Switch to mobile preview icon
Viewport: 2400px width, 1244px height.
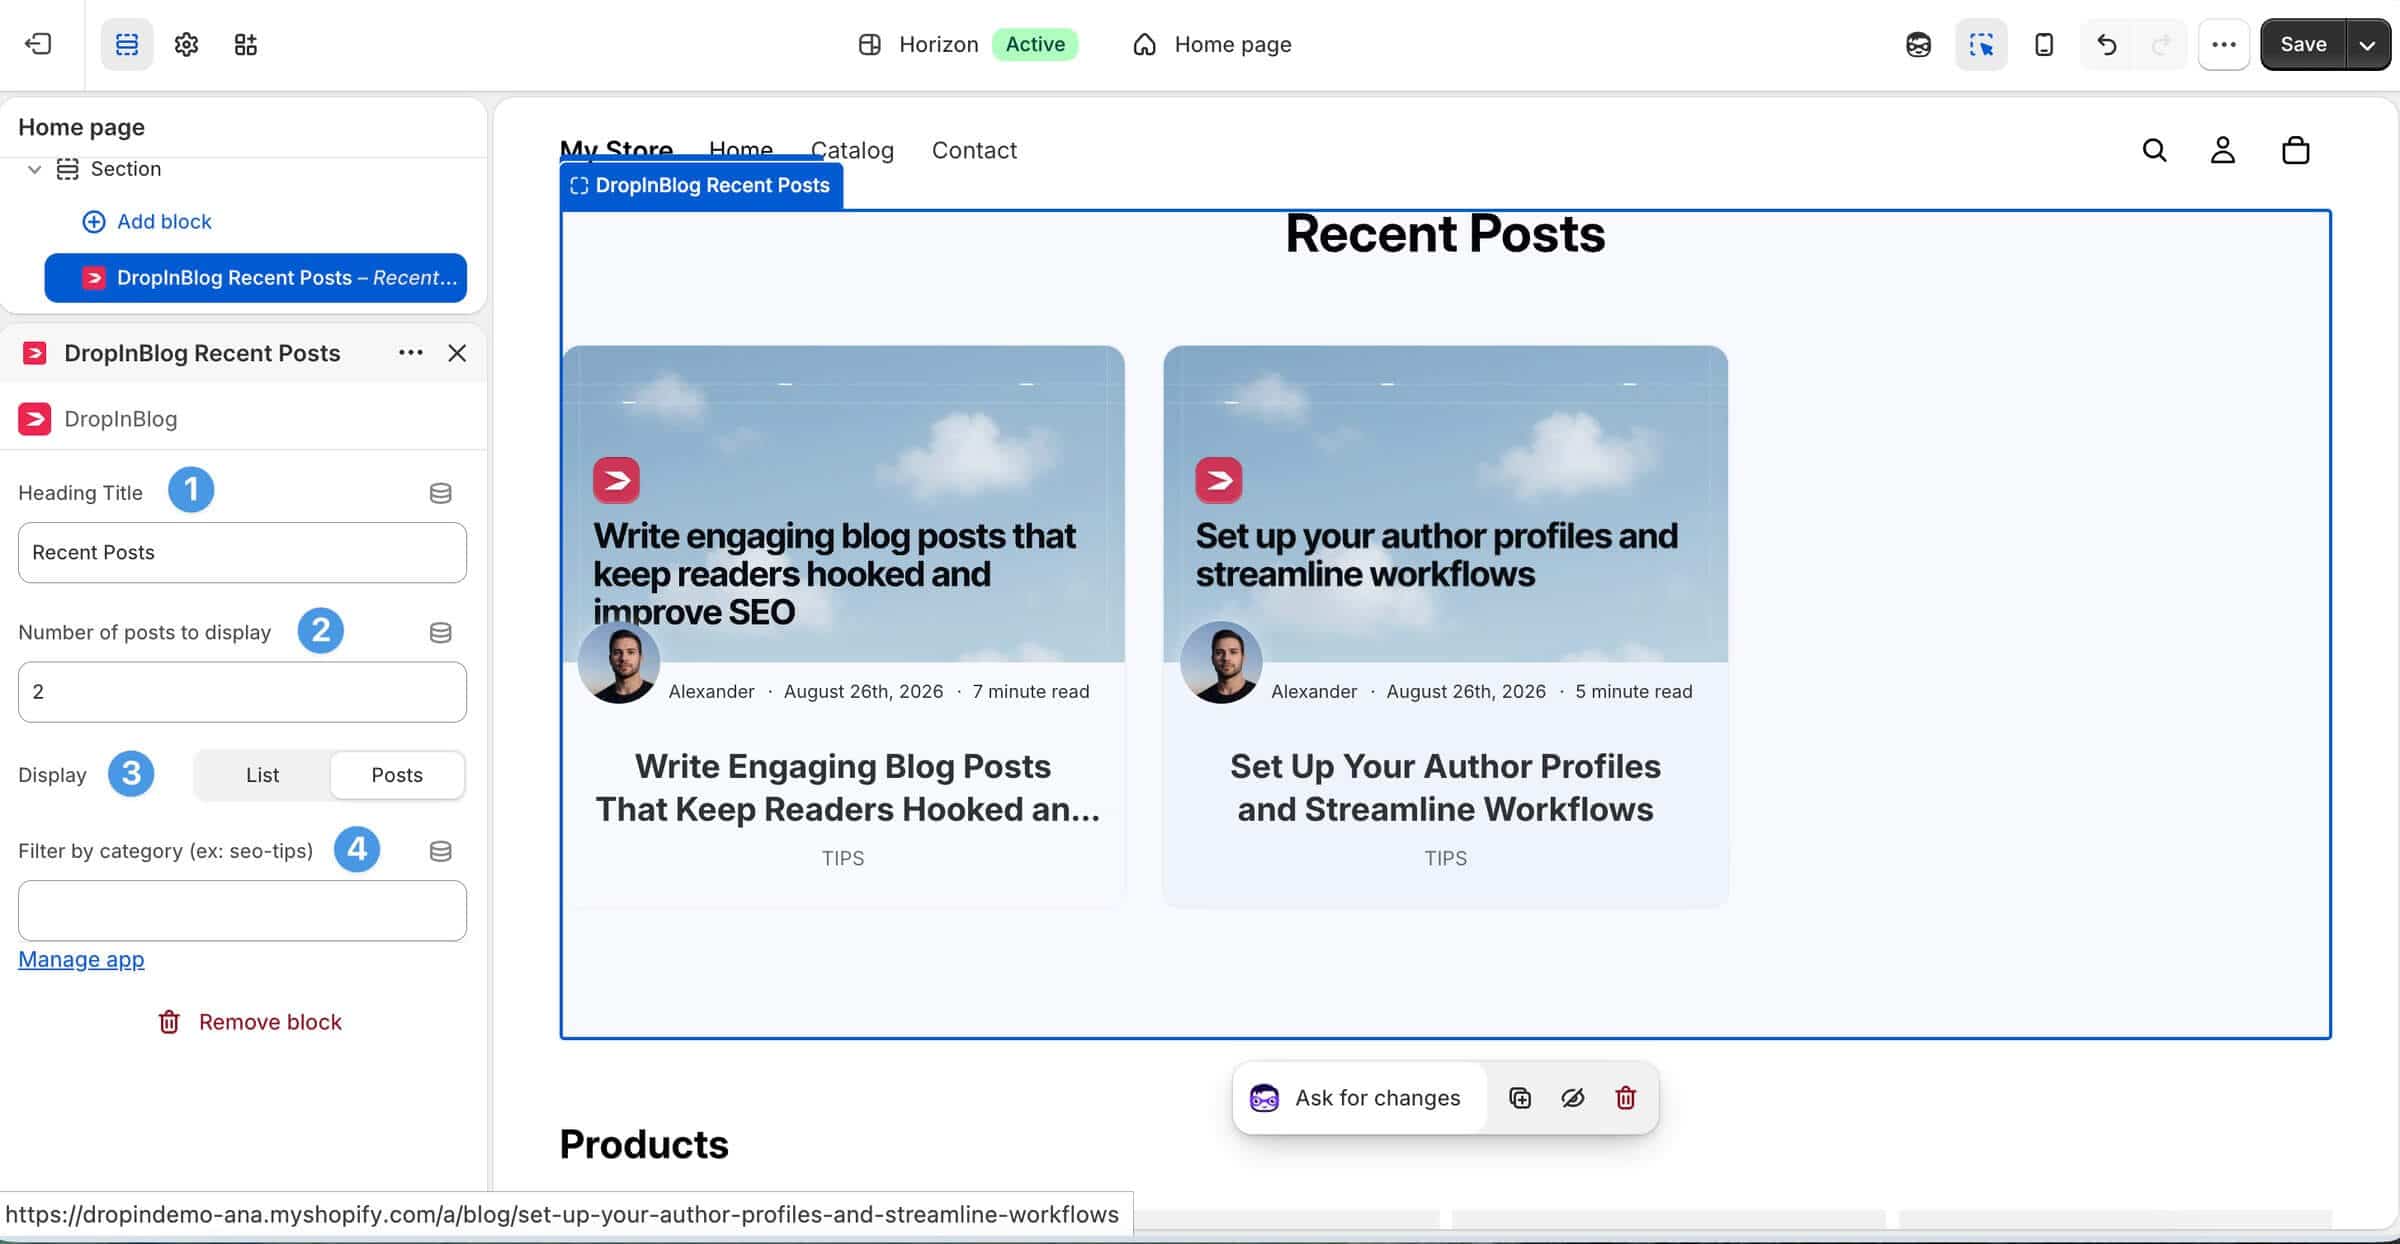pos(2044,44)
